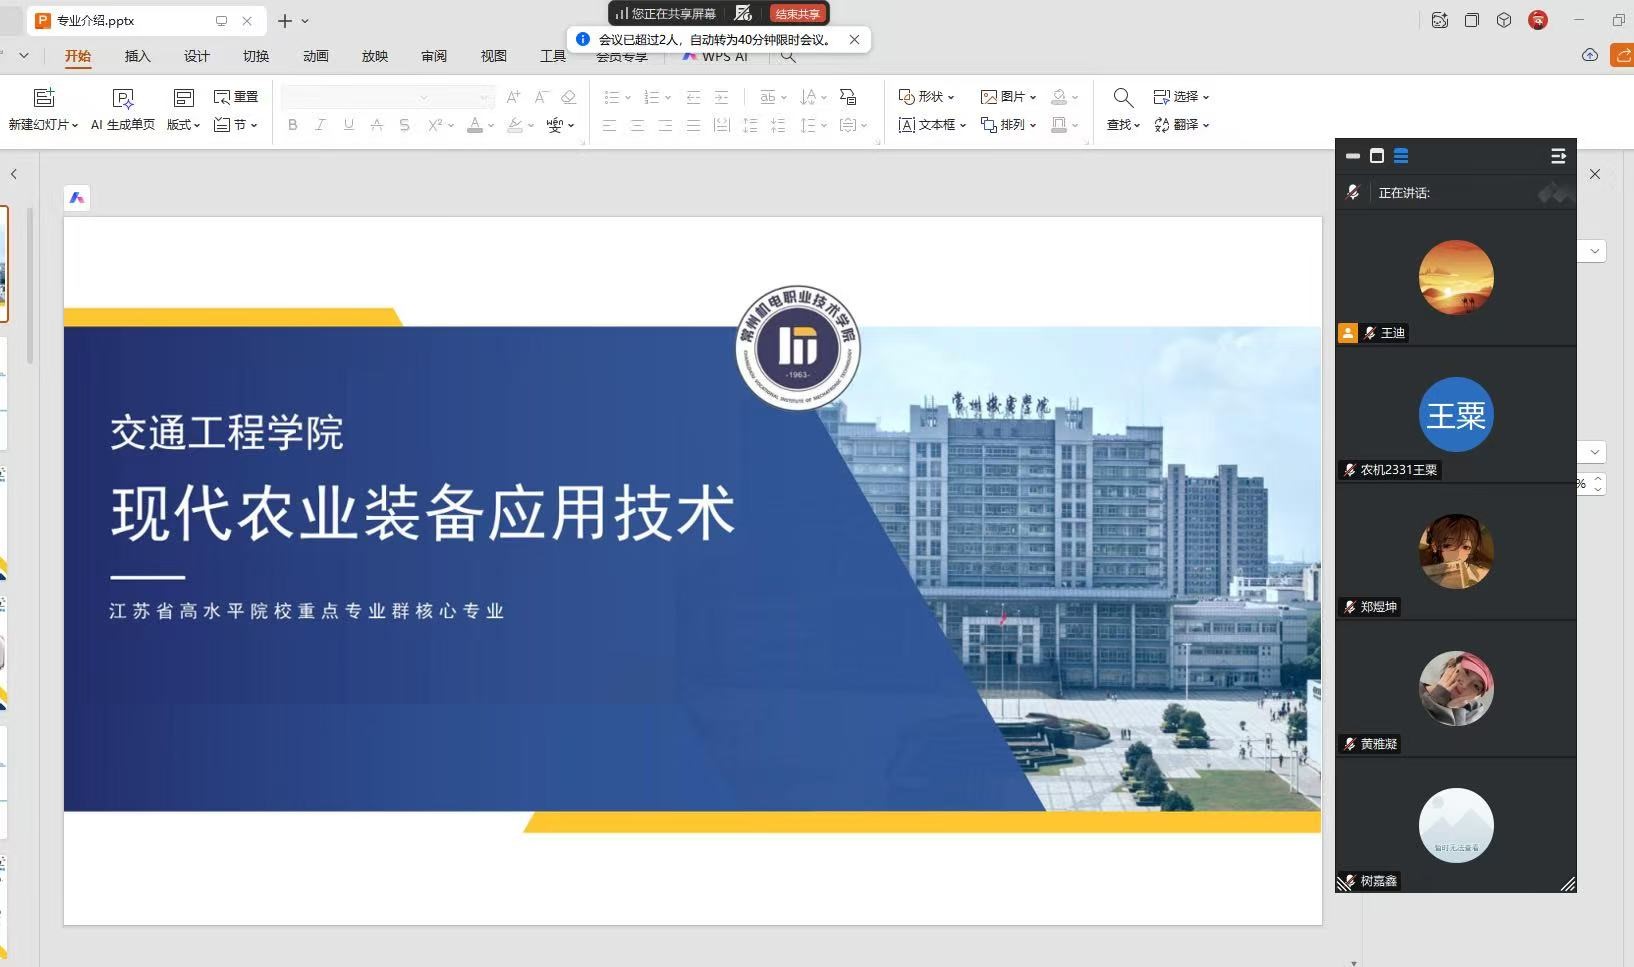The height and width of the screenshot is (967, 1634).
Task: Click the orange share icon at top right
Action: pos(1622,56)
